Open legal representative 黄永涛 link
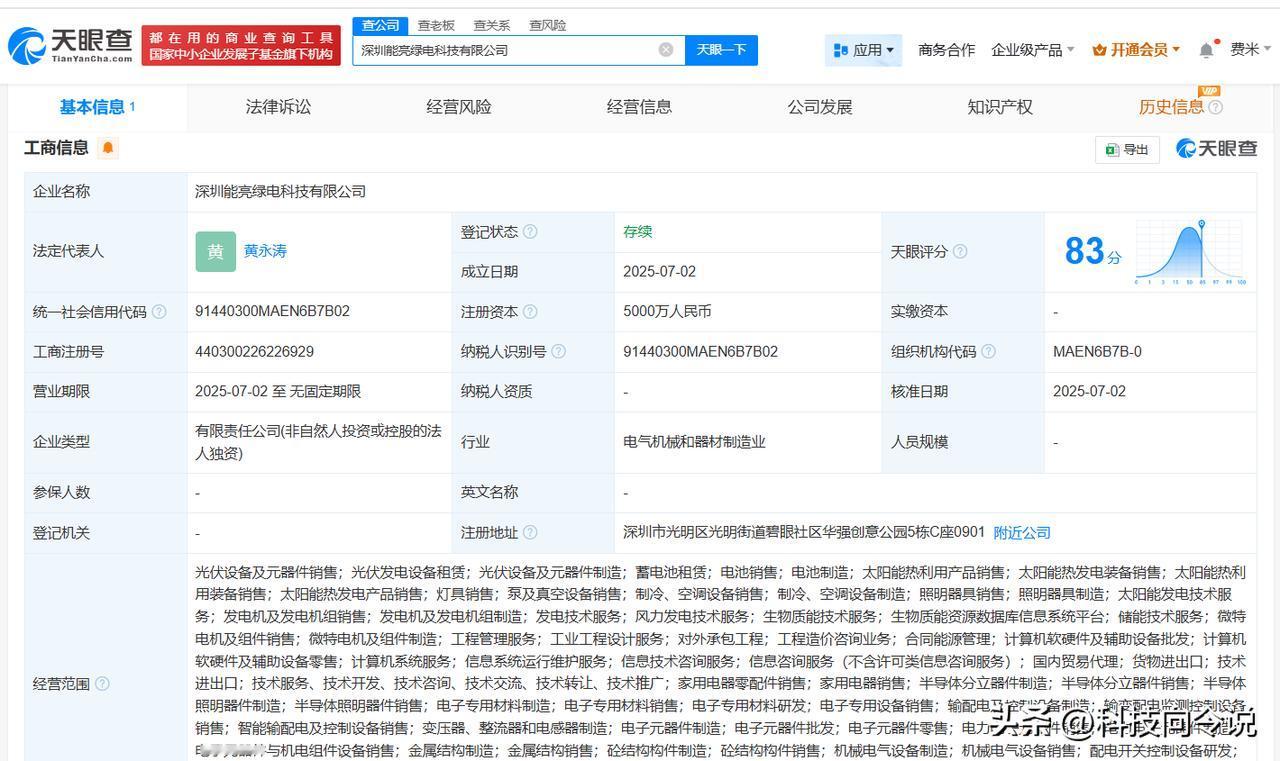 click(x=265, y=251)
